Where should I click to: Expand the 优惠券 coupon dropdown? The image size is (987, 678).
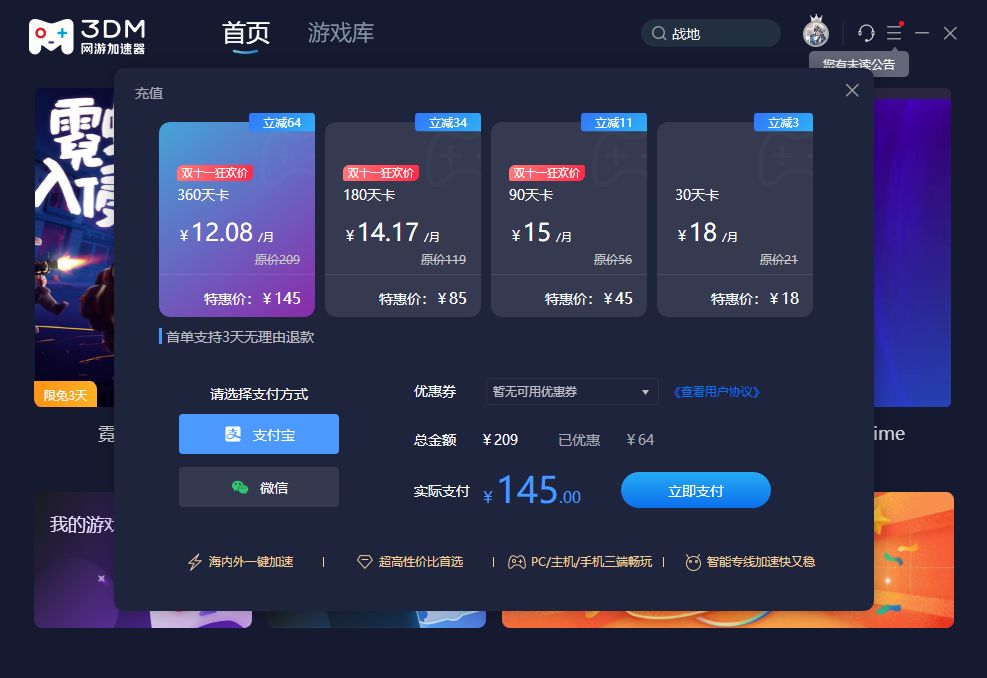coord(572,392)
